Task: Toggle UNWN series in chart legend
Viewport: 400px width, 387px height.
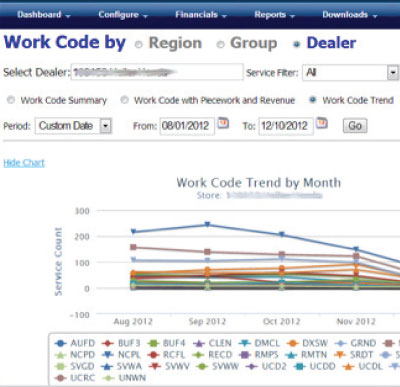Action: tap(124, 378)
